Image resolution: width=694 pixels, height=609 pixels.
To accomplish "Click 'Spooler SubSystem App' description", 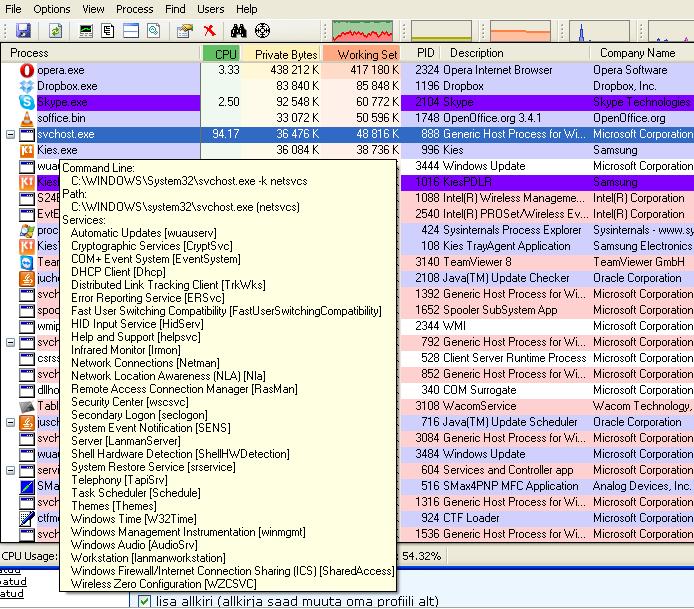I will pyautogui.click(x=500, y=310).
